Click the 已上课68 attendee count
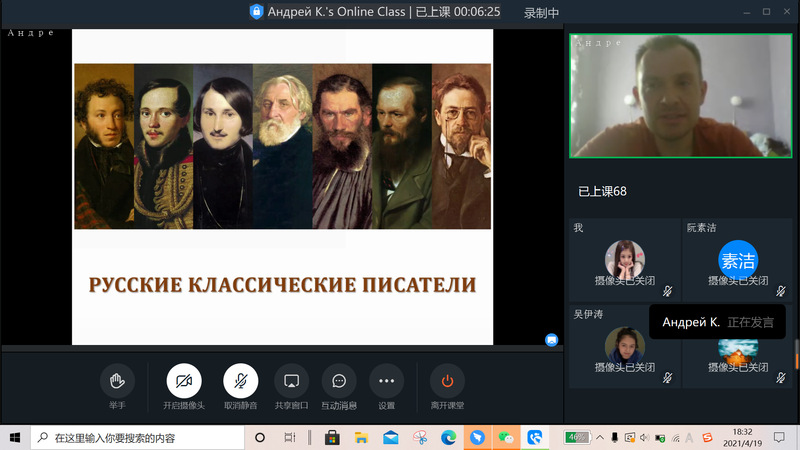The height and width of the screenshot is (450, 800). point(602,191)
